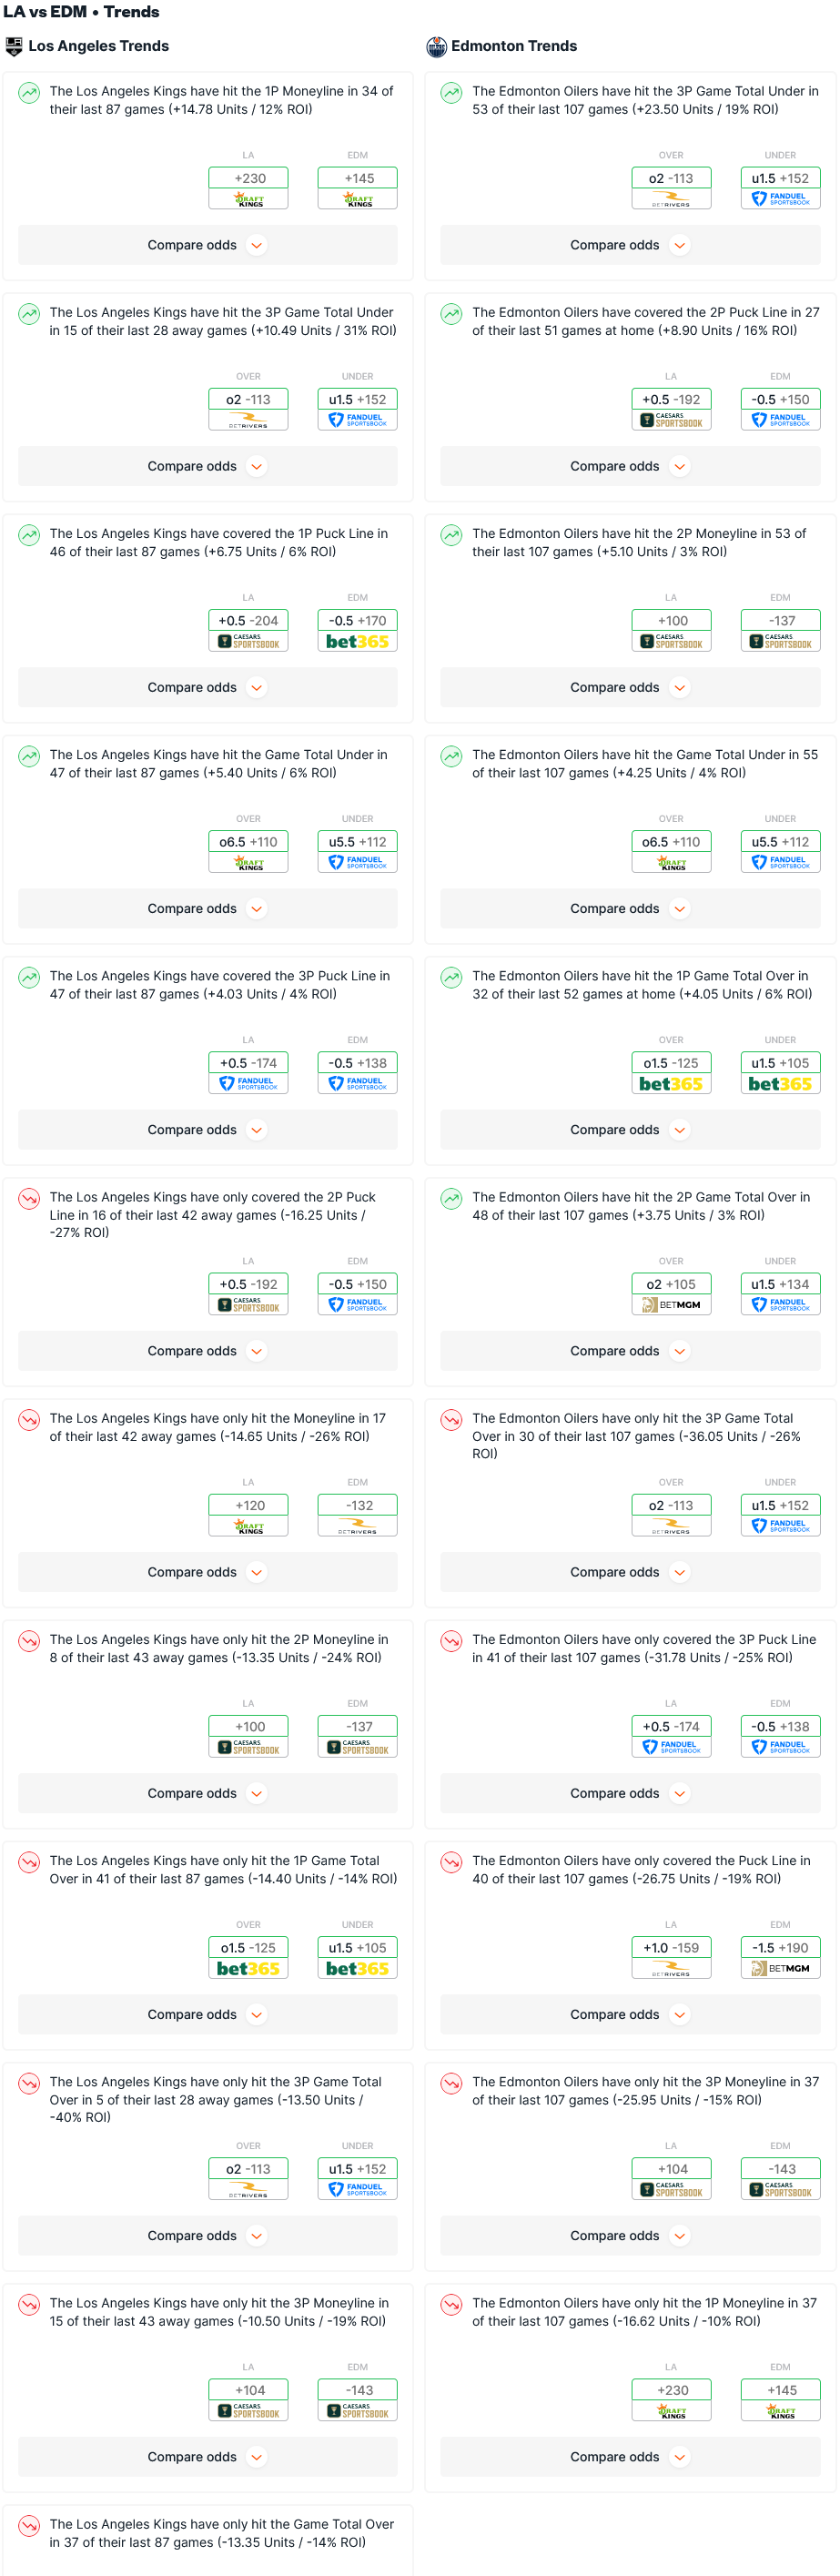Image resolution: width=840 pixels, height=2576 pixels.
Task: Click the bet365 logo under the -0.5 +170 odds
Action: [357, 642]
